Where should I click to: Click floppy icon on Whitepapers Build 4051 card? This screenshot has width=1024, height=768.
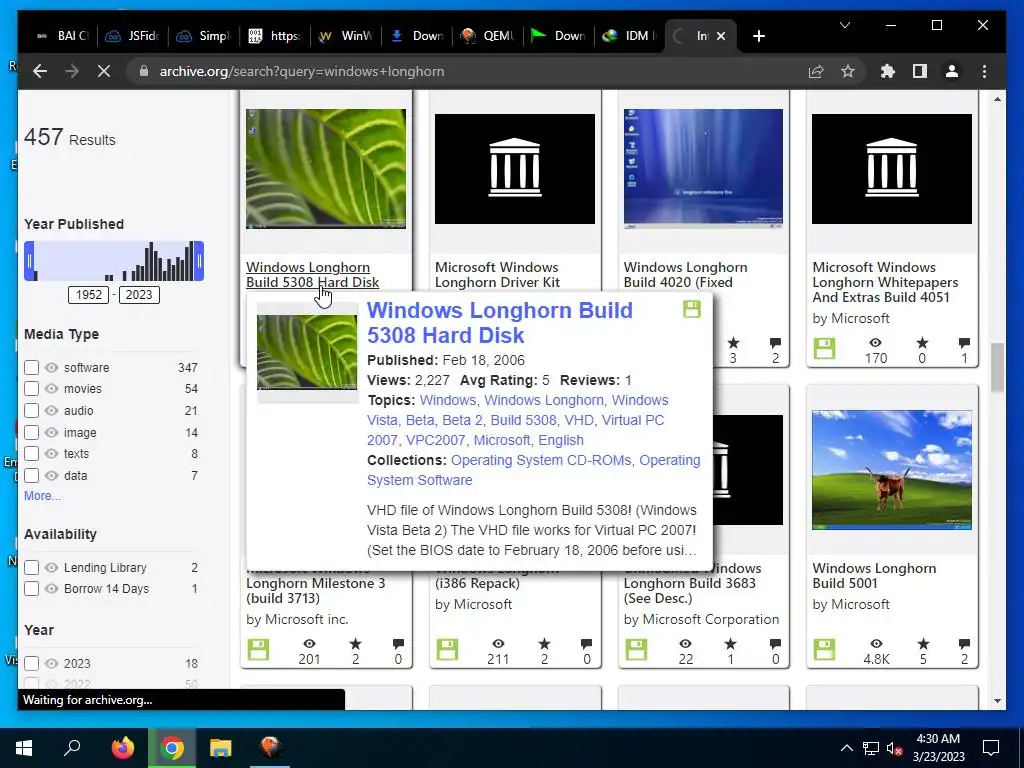click(824, 348)
